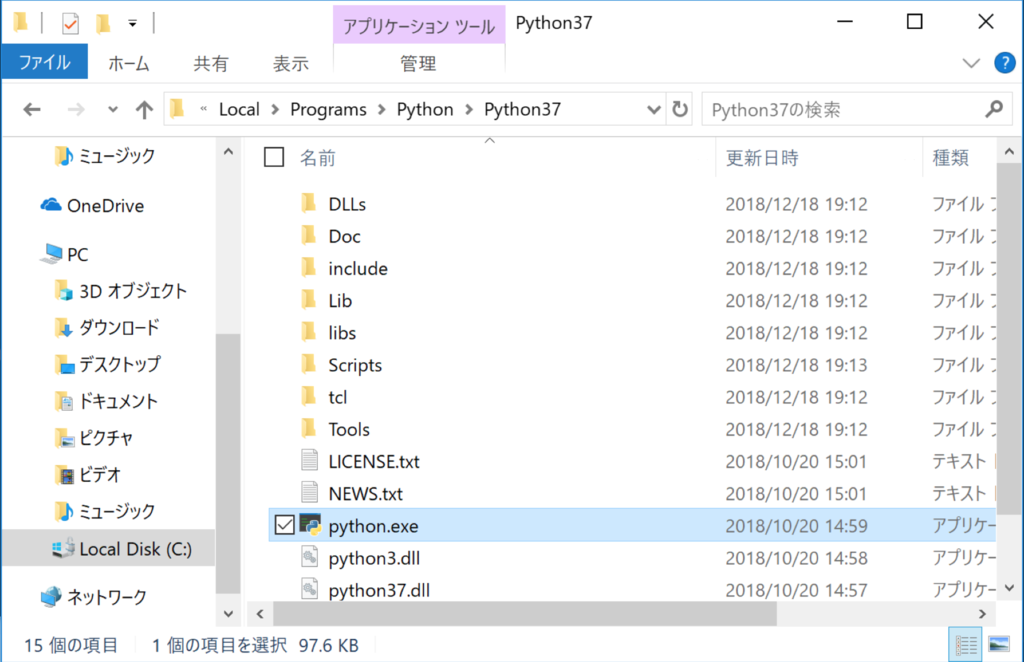Screen dimensions: 1024x662
Task: Open the 管理 tab under アプリケーション ツール
Action: click(418, 62)
